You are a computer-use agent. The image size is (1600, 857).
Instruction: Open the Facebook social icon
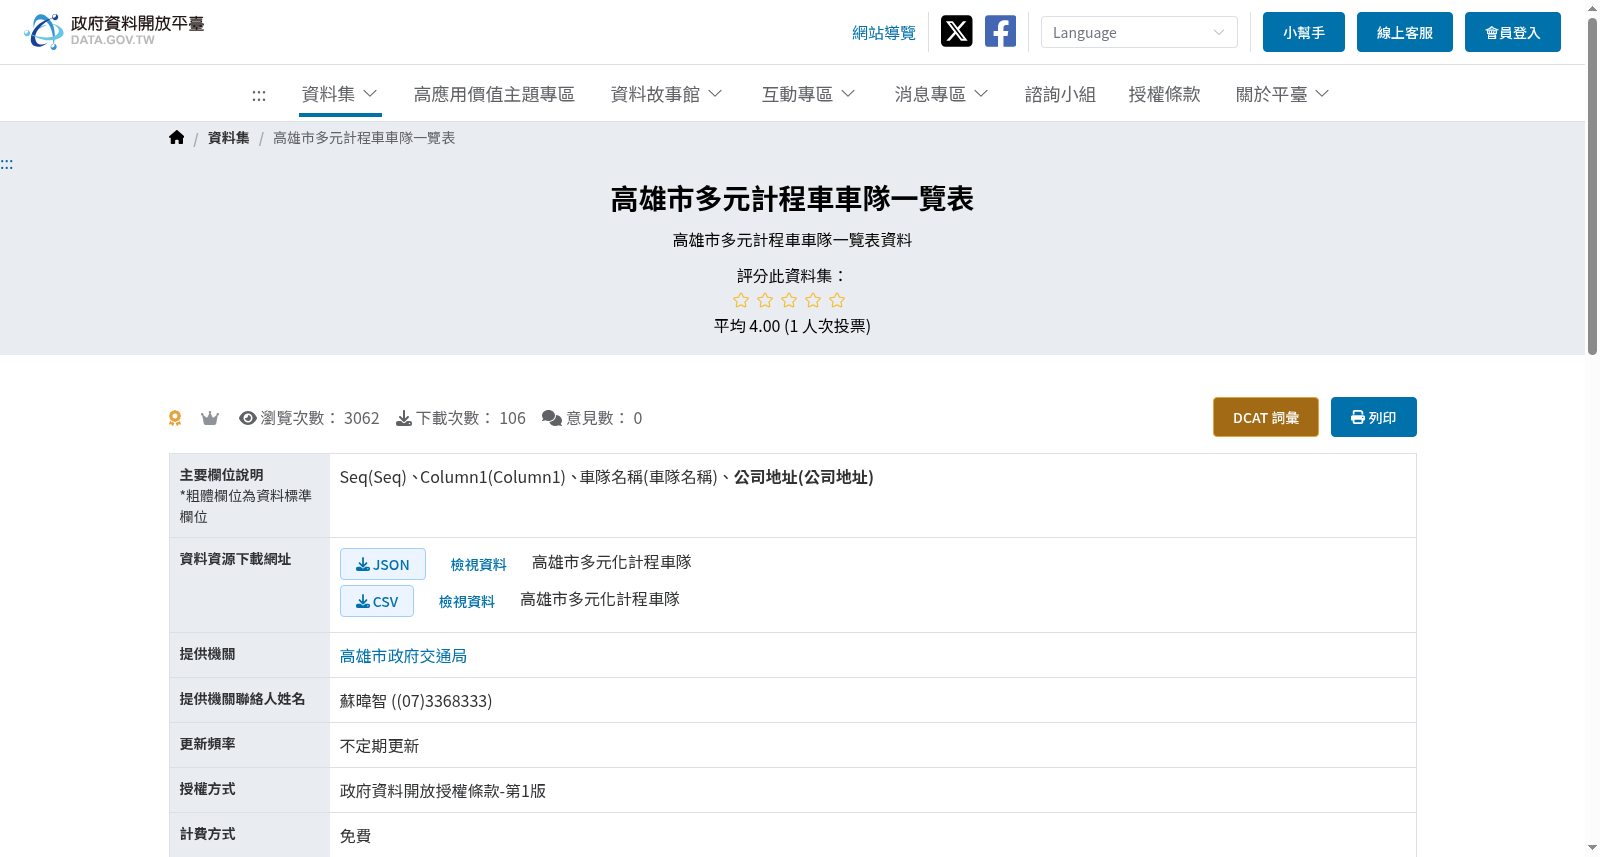click(1000, 31)
